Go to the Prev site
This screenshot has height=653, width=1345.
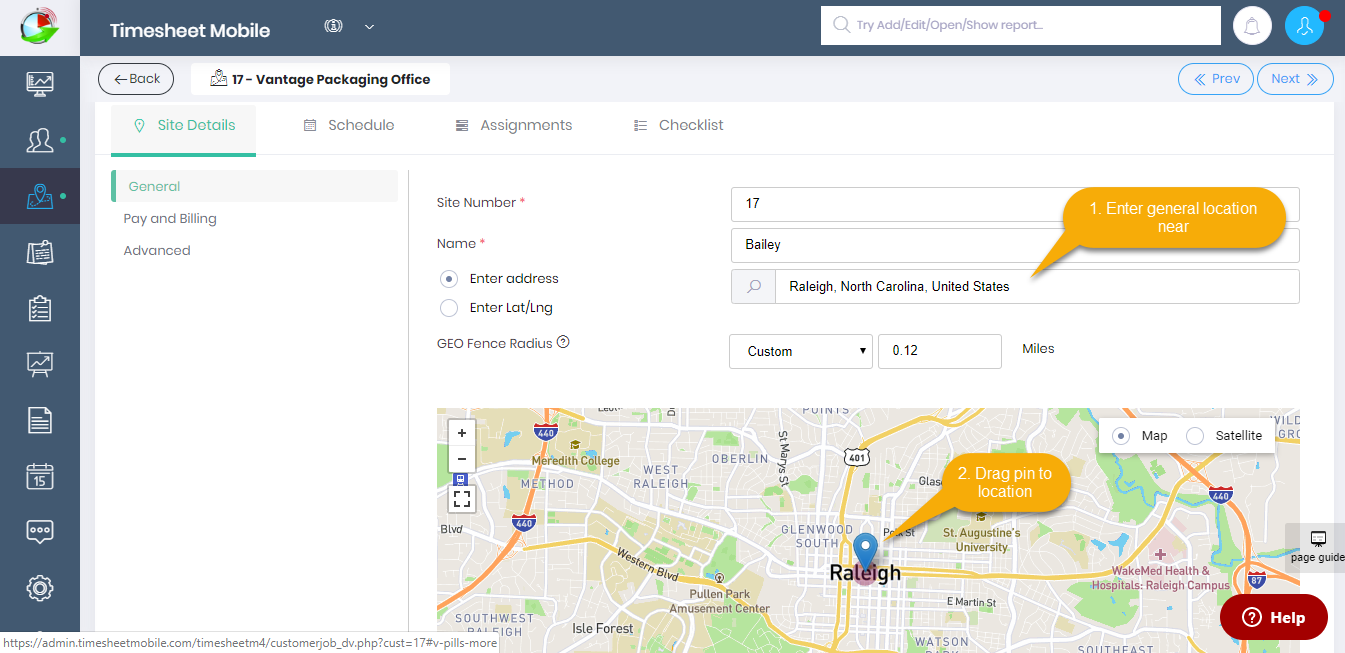[x=1216, y=79]
